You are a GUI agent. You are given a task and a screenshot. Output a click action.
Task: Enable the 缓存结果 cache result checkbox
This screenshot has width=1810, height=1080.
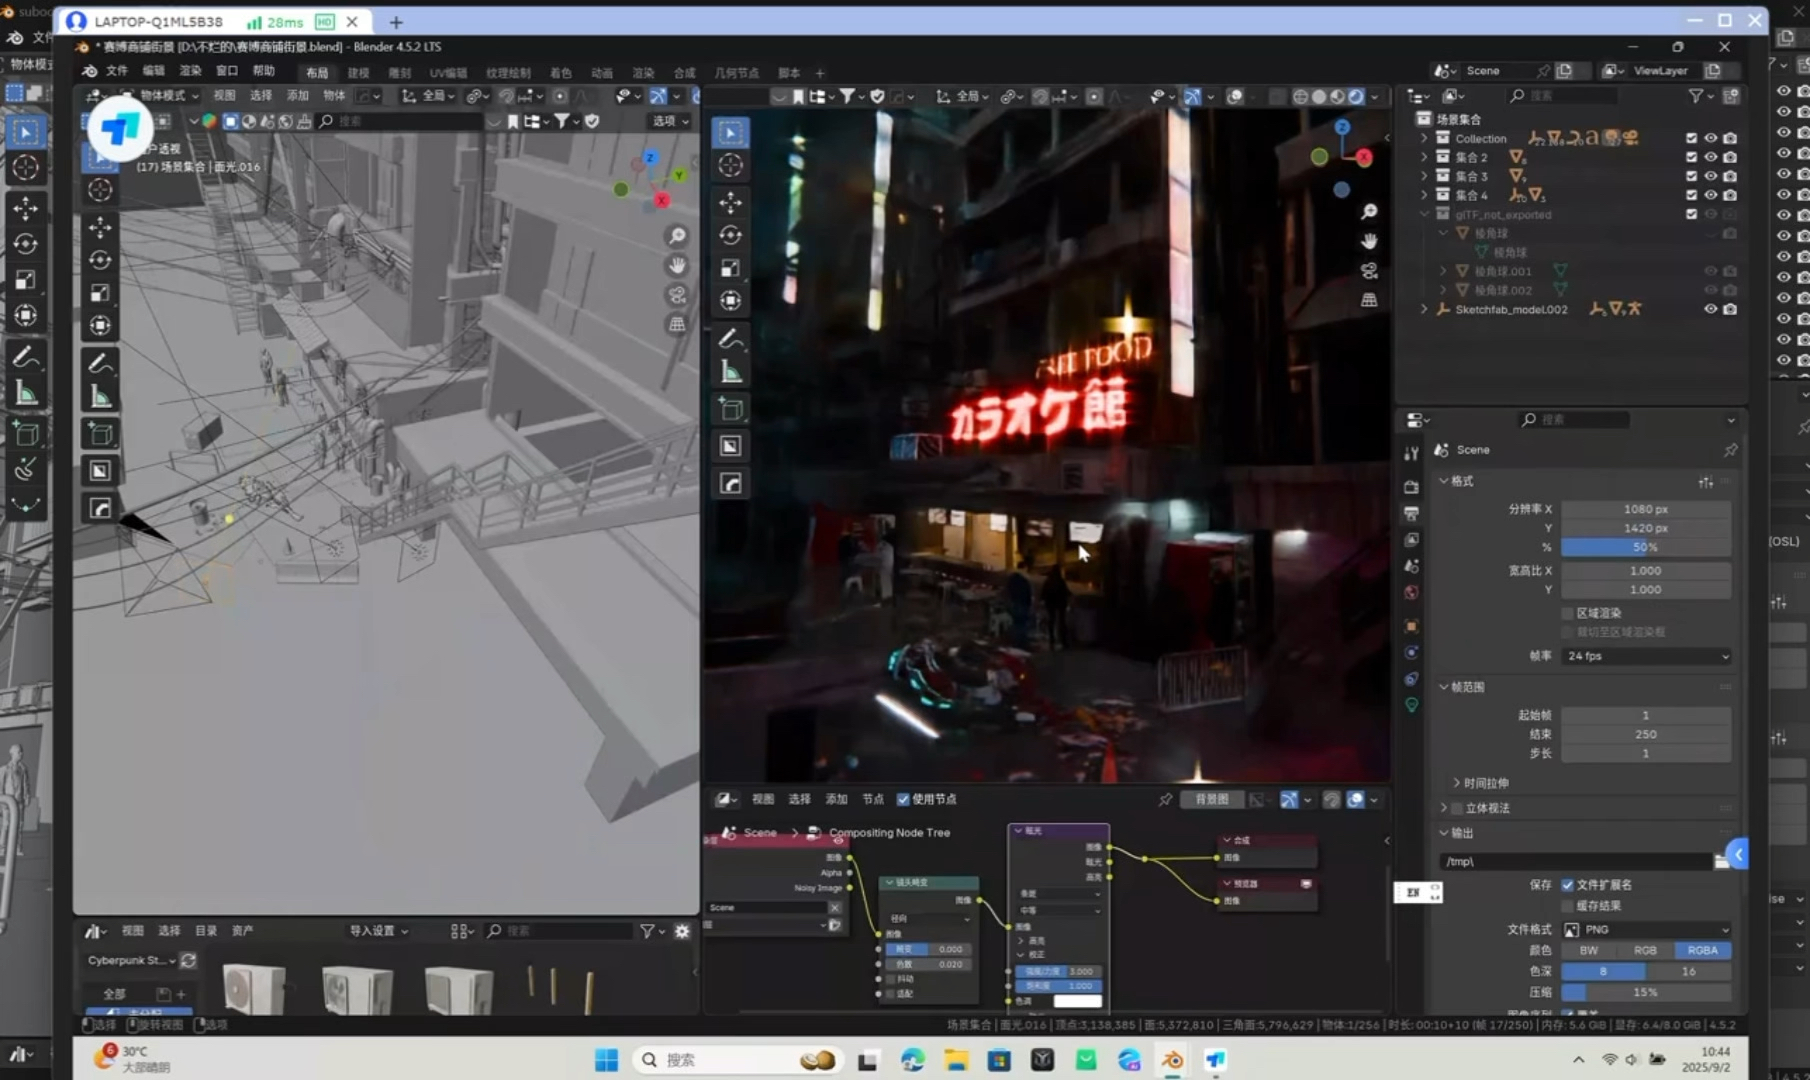point(1567,906)
